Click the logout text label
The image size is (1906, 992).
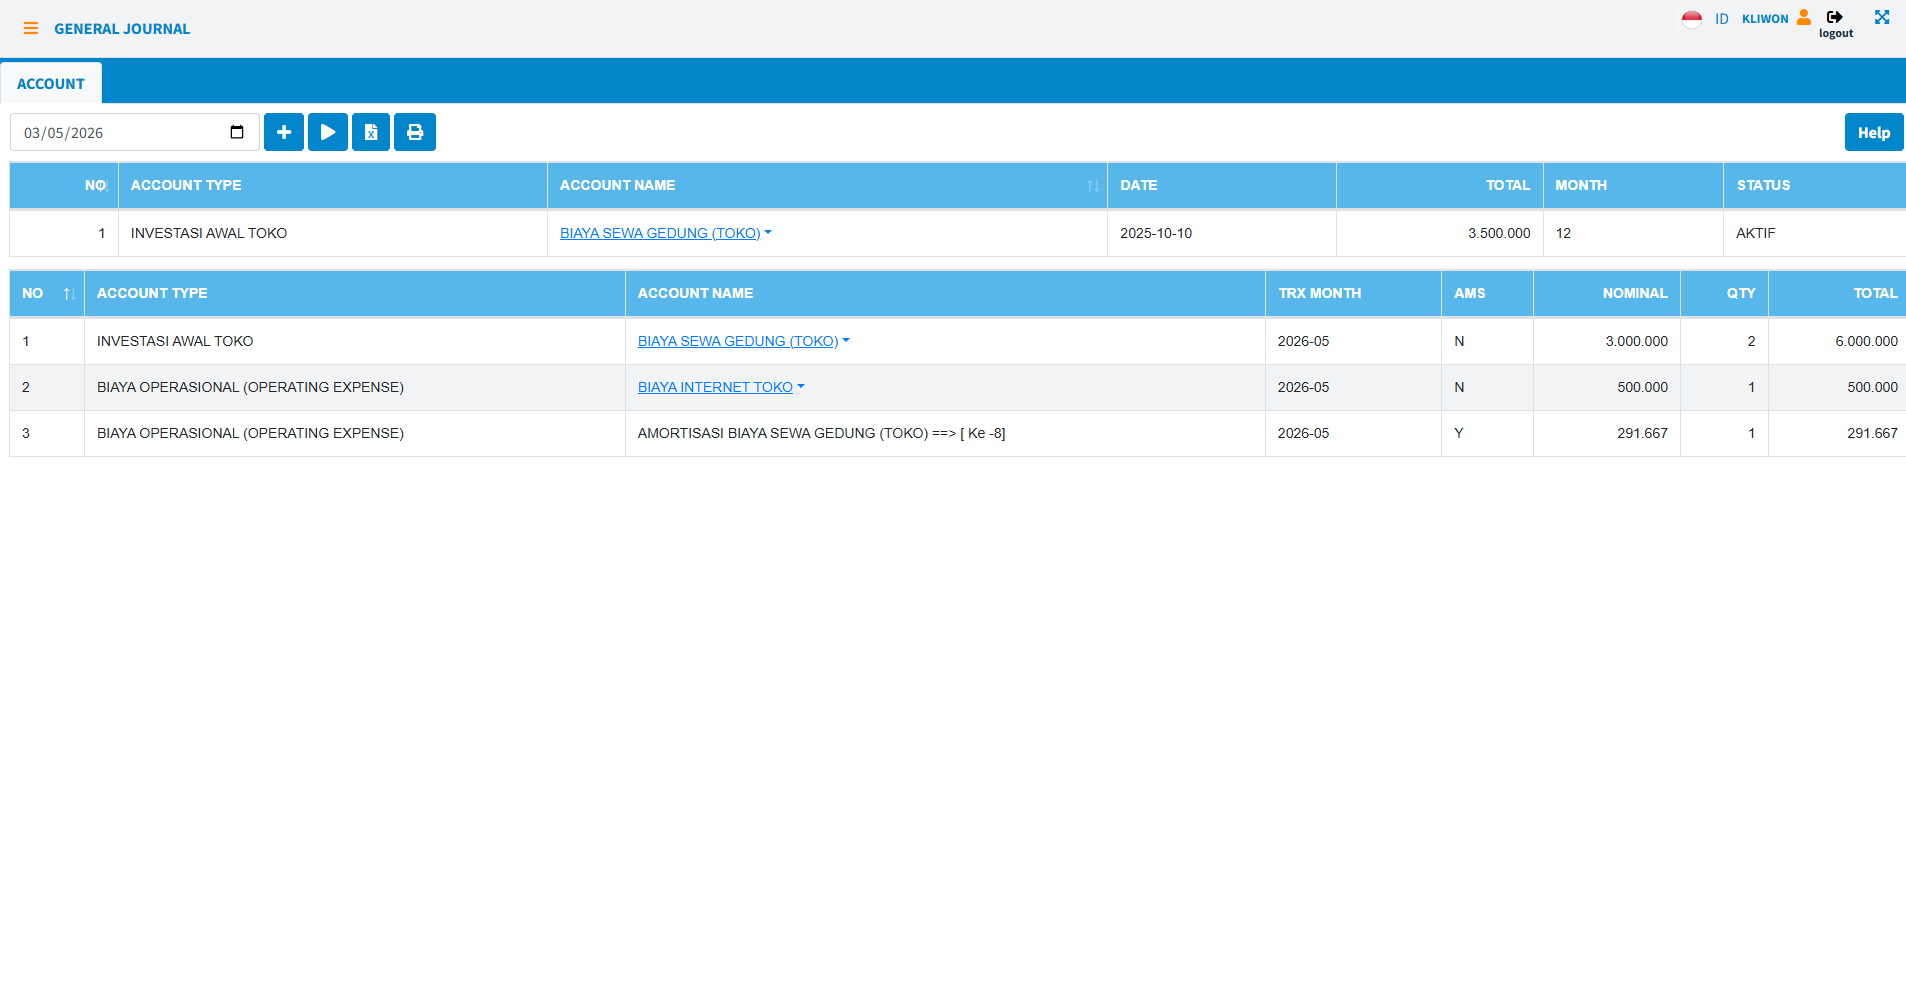click(x=1835, y=33)
